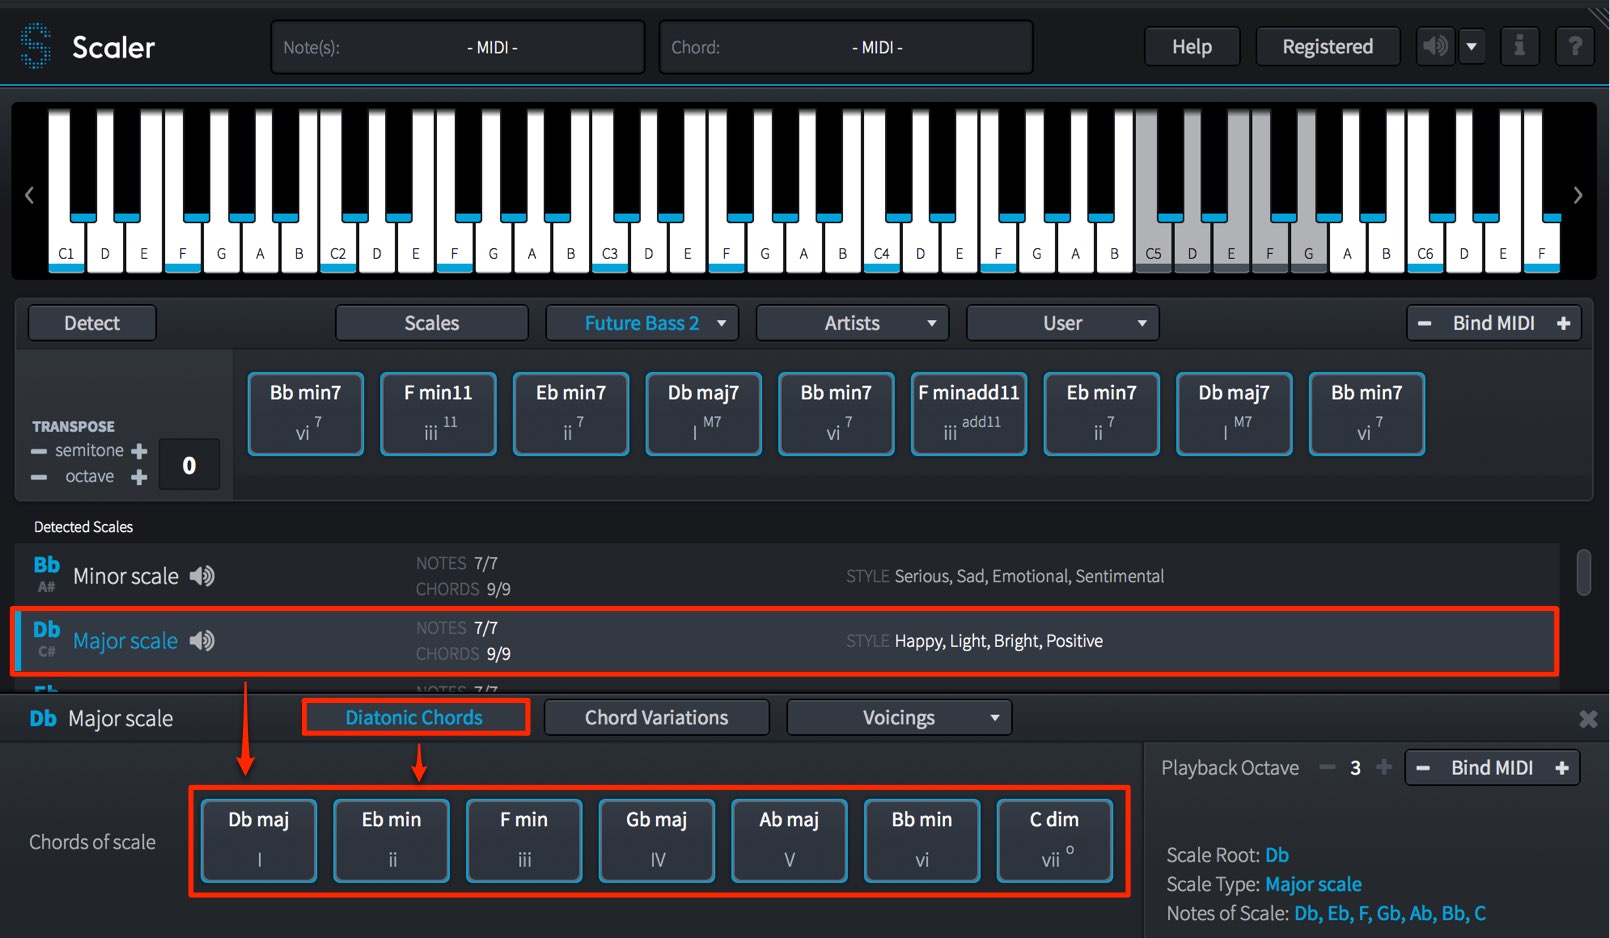The image size is (1610, 938).
Task: Select the Diatonic Chords tab
Action: (414, 718)
